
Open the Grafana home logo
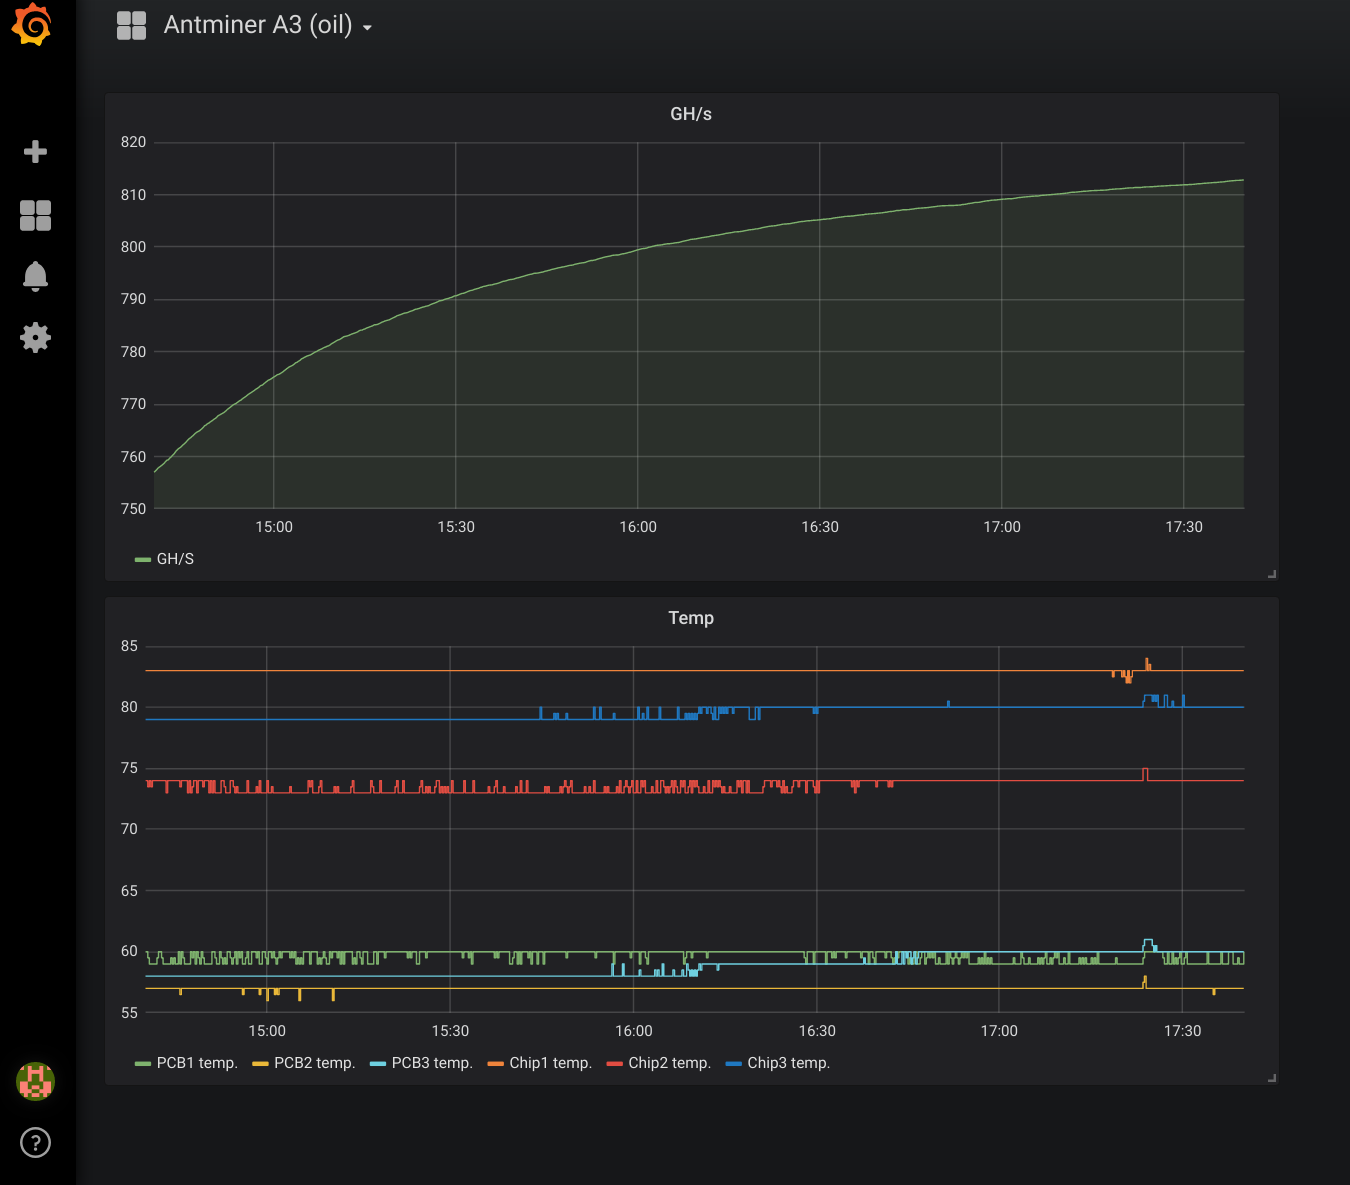coord(32,24)
